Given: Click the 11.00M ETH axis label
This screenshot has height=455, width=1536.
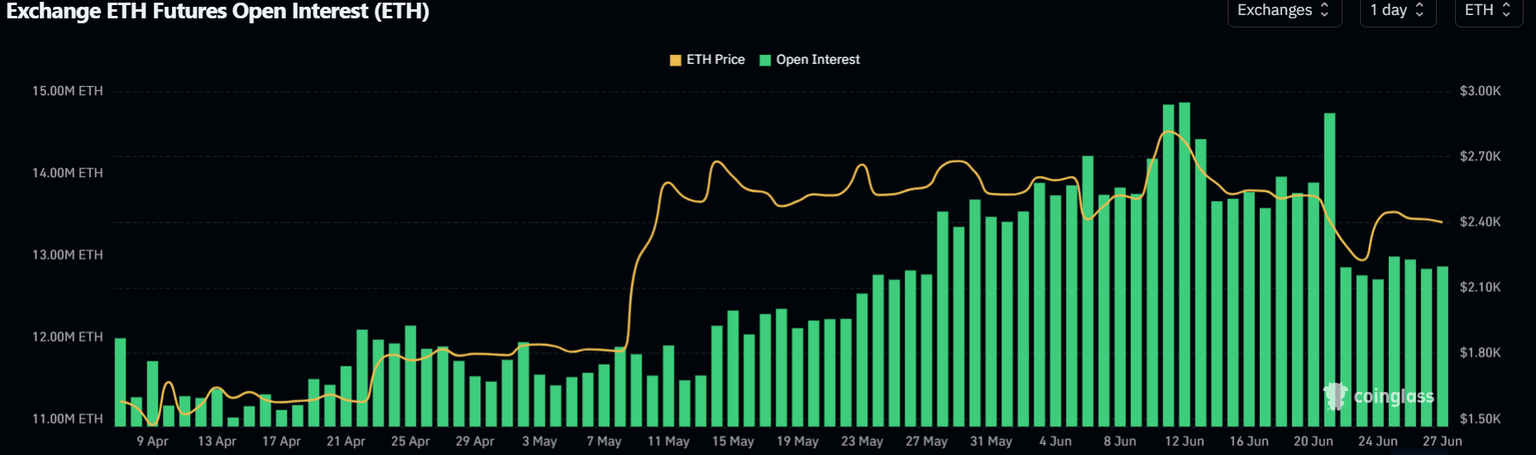Looking at the screenshot, I should tap(69, 418).
